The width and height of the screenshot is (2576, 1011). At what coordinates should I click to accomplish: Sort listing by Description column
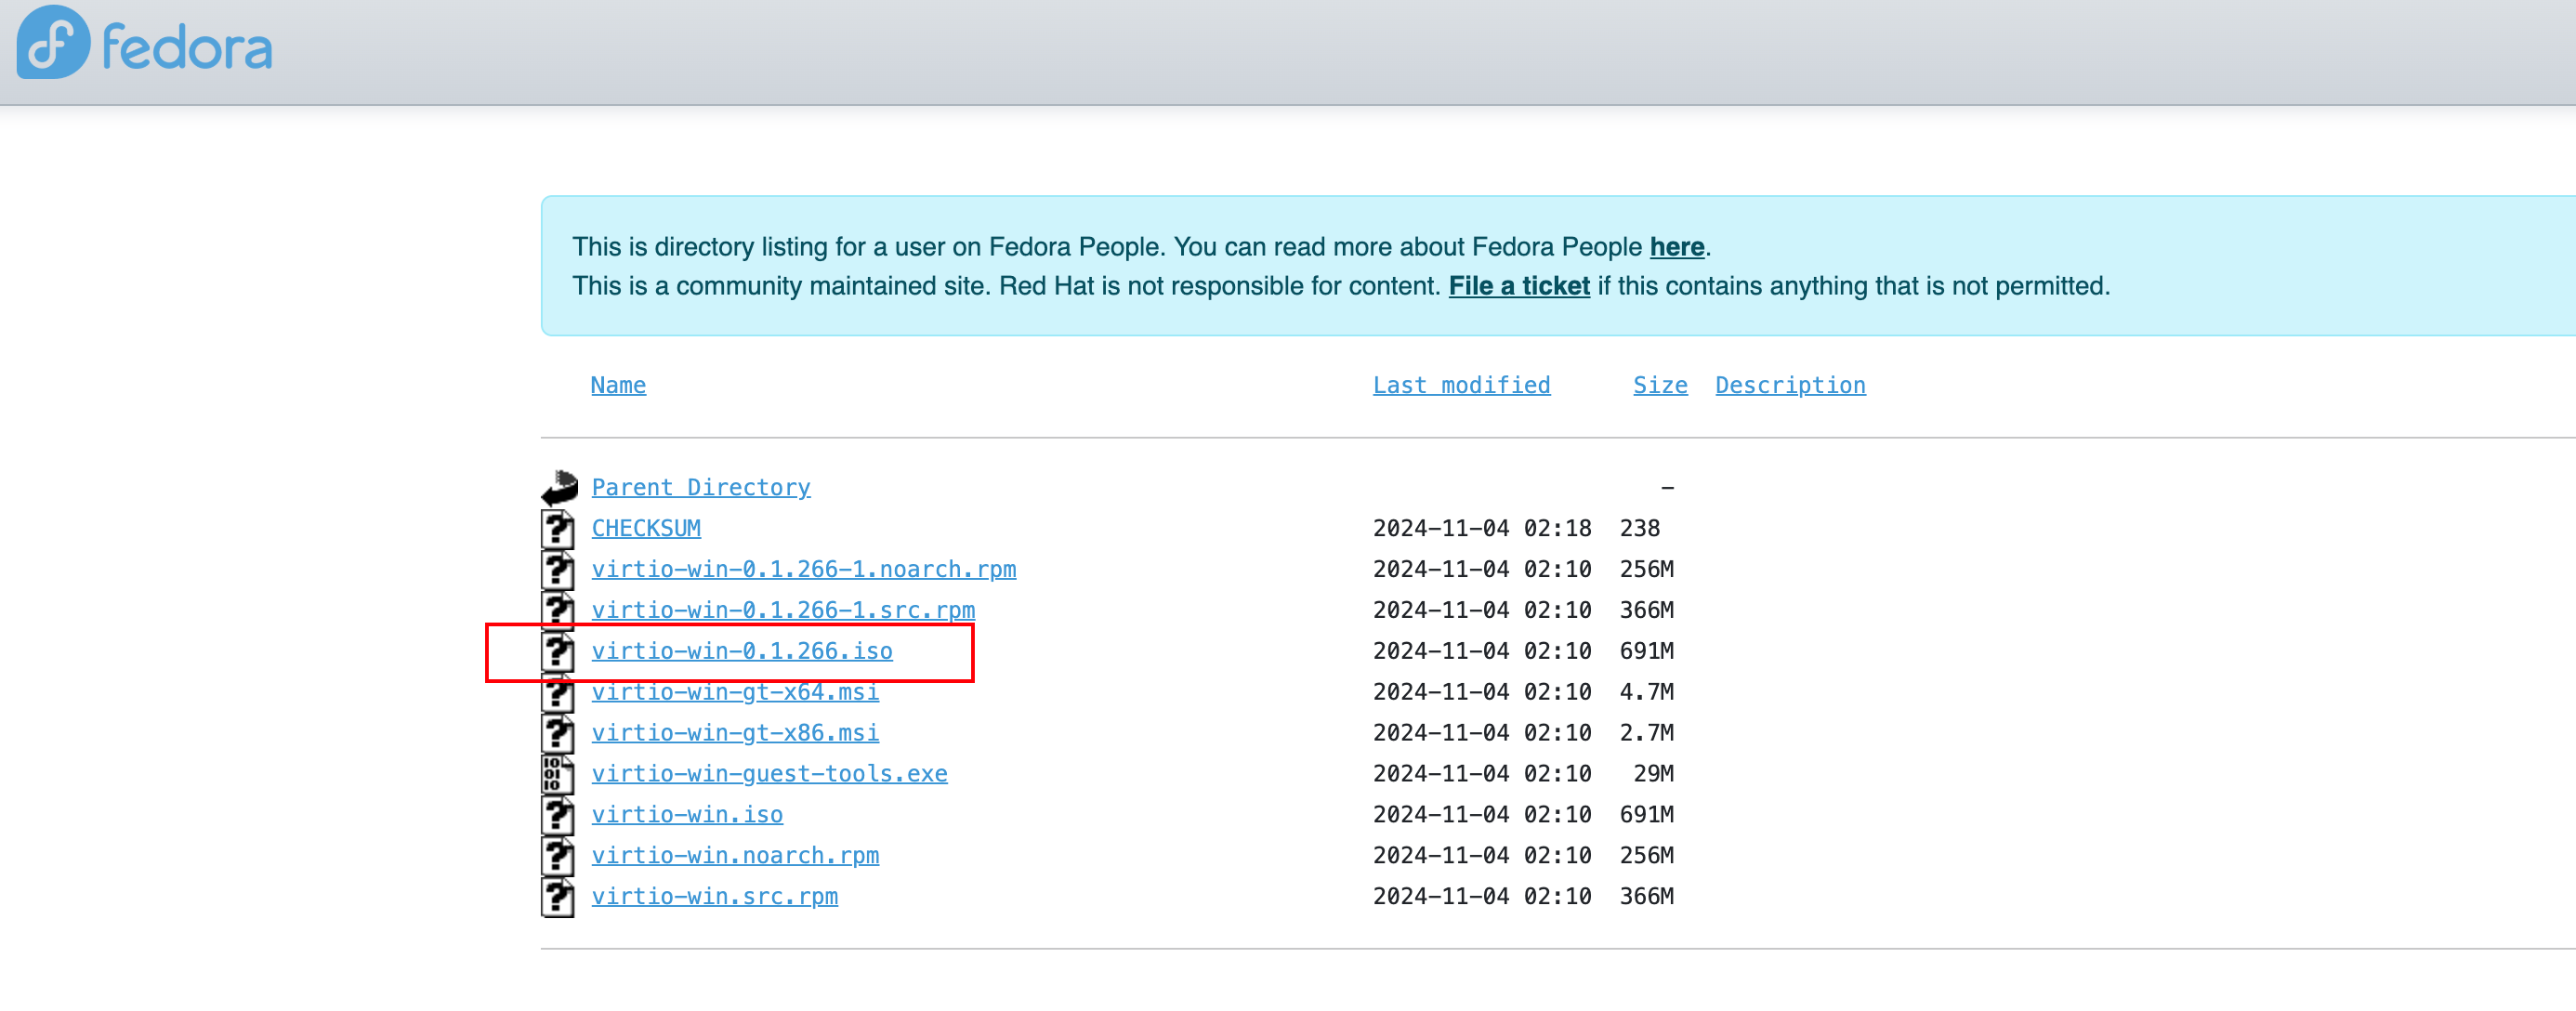(1790, 385)
